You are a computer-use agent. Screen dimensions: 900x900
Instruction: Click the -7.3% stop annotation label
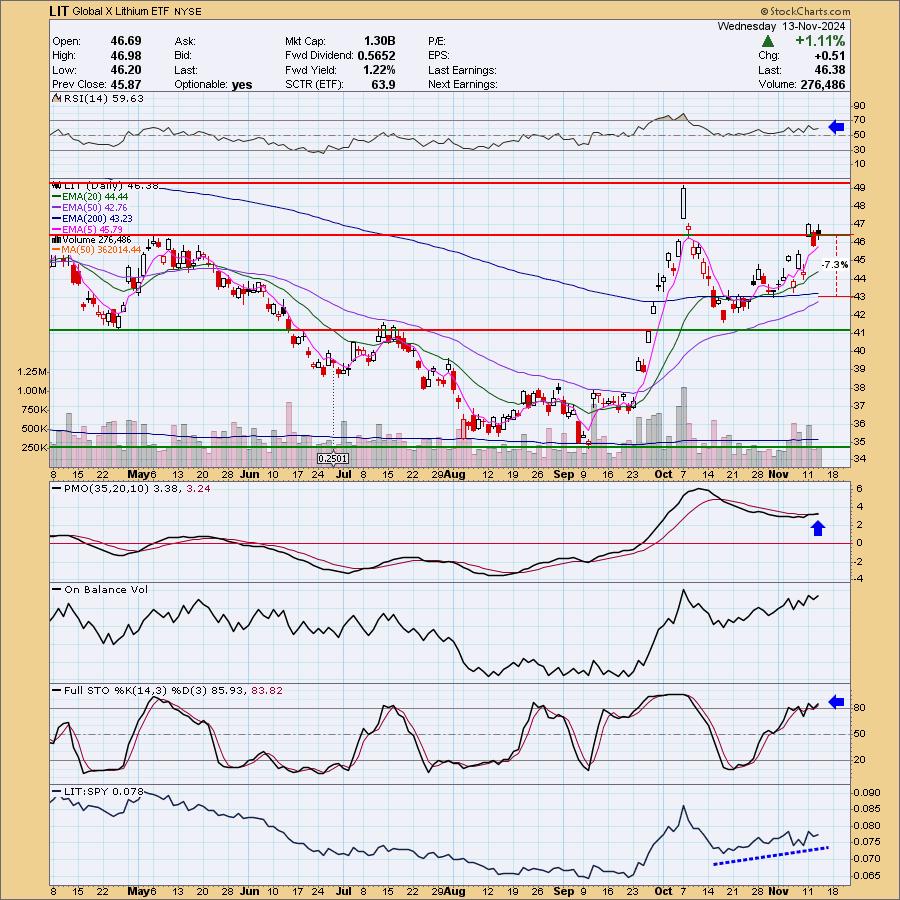click(835, 265)
